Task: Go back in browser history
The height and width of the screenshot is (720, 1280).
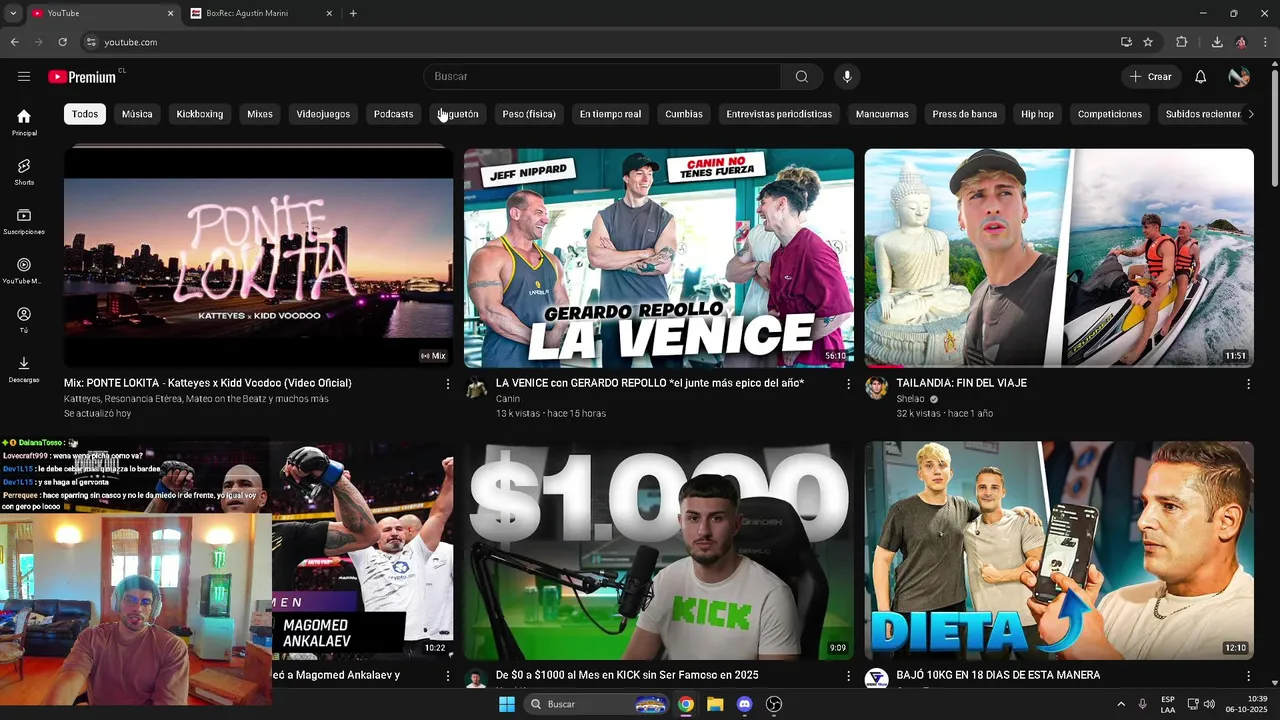Action: (x=14, y=42)
